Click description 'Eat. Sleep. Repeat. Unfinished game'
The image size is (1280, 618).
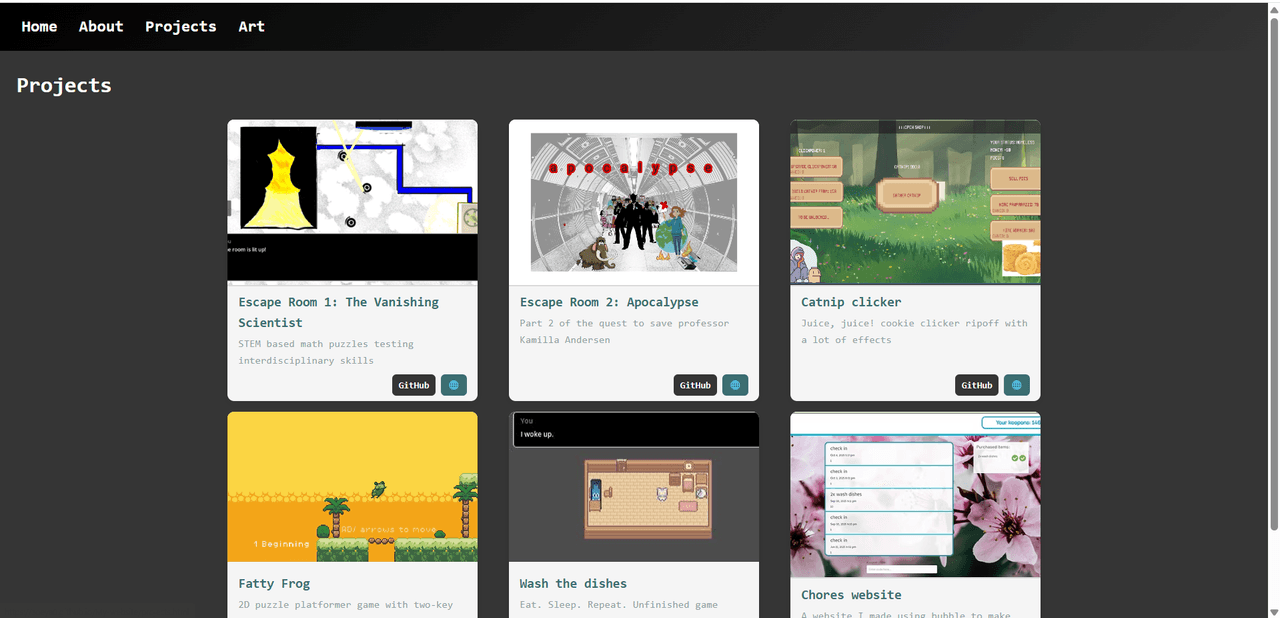click(619, 605)
